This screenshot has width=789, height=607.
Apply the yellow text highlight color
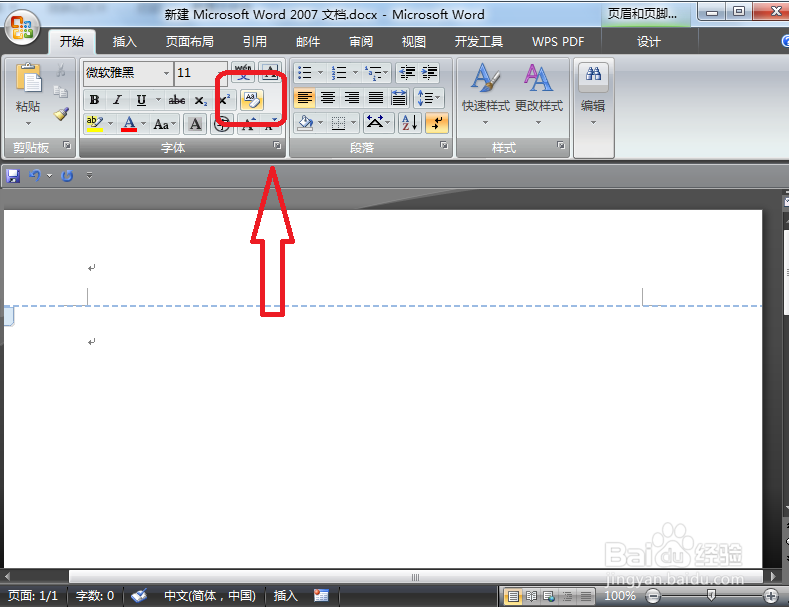click(95, 123)
